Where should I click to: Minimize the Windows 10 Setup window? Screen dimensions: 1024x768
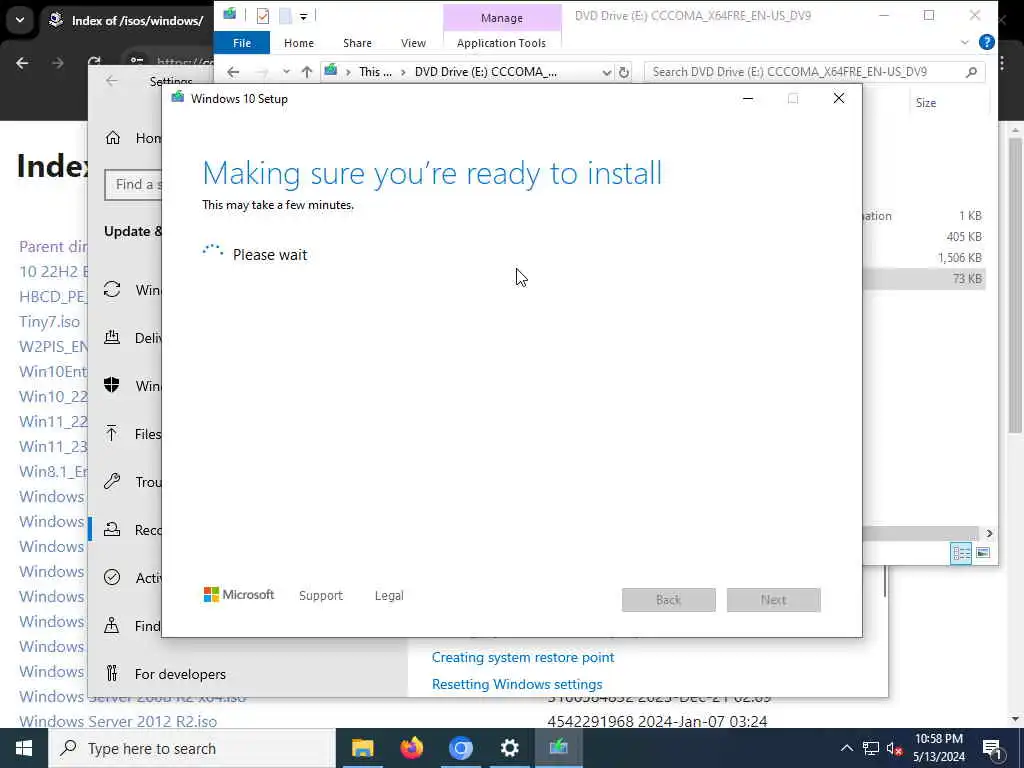748,99
